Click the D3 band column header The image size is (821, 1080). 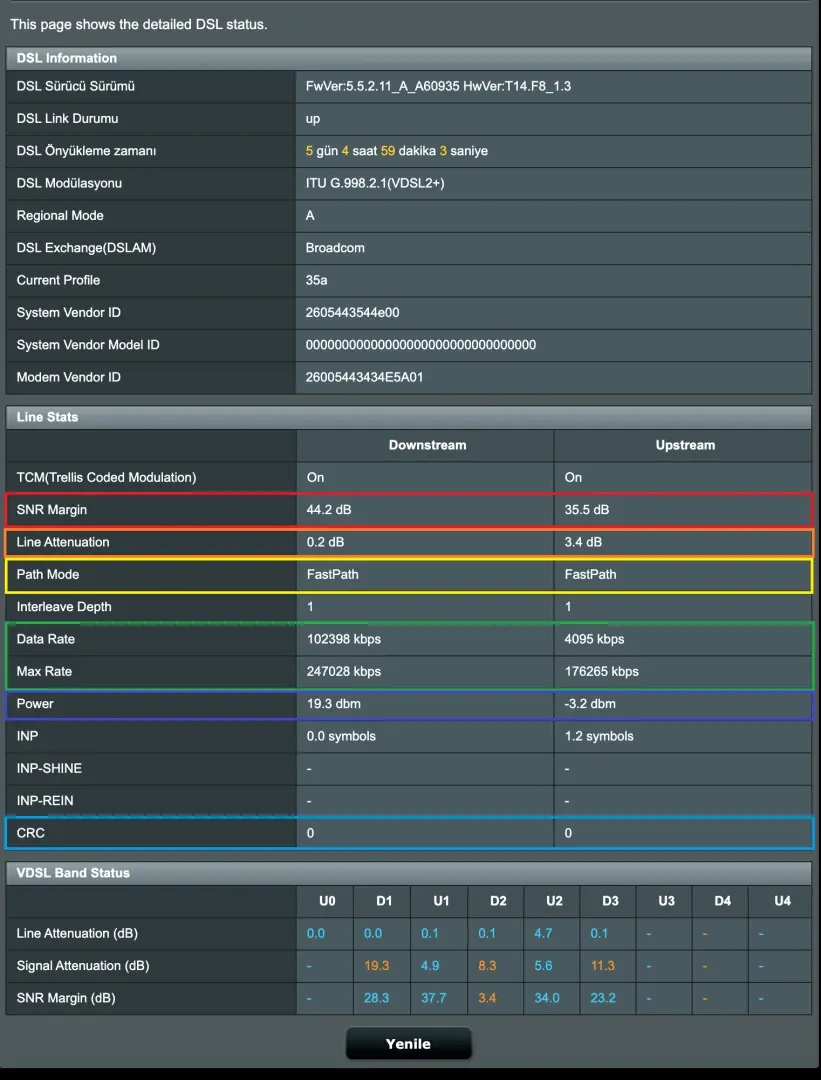pyautogui.click(x=610, y=901)
